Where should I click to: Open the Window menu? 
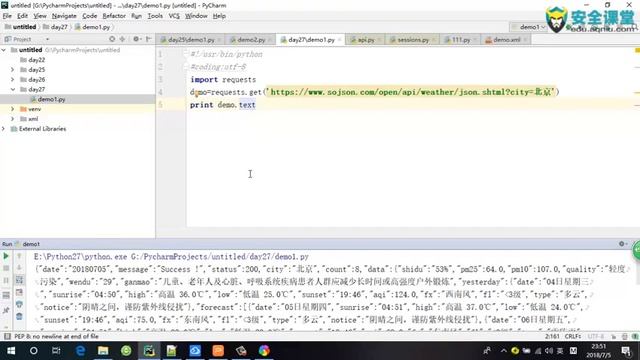(196, 16)
